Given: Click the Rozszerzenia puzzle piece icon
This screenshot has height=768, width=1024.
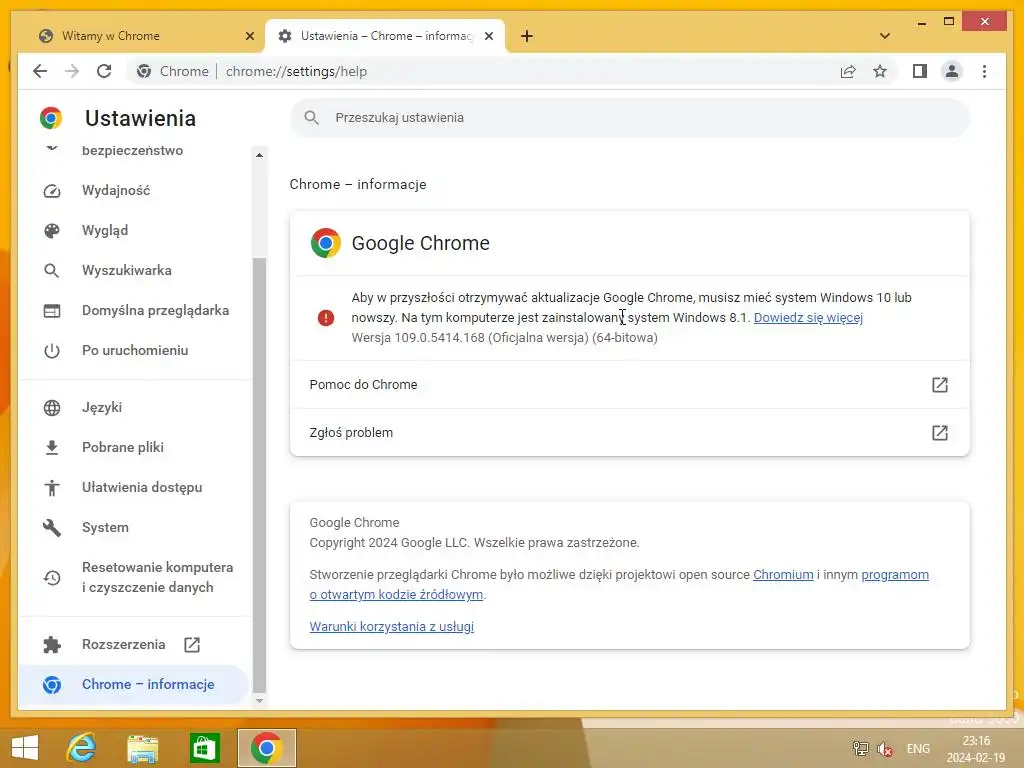Looking at the screenshot, I should [52, 645].
